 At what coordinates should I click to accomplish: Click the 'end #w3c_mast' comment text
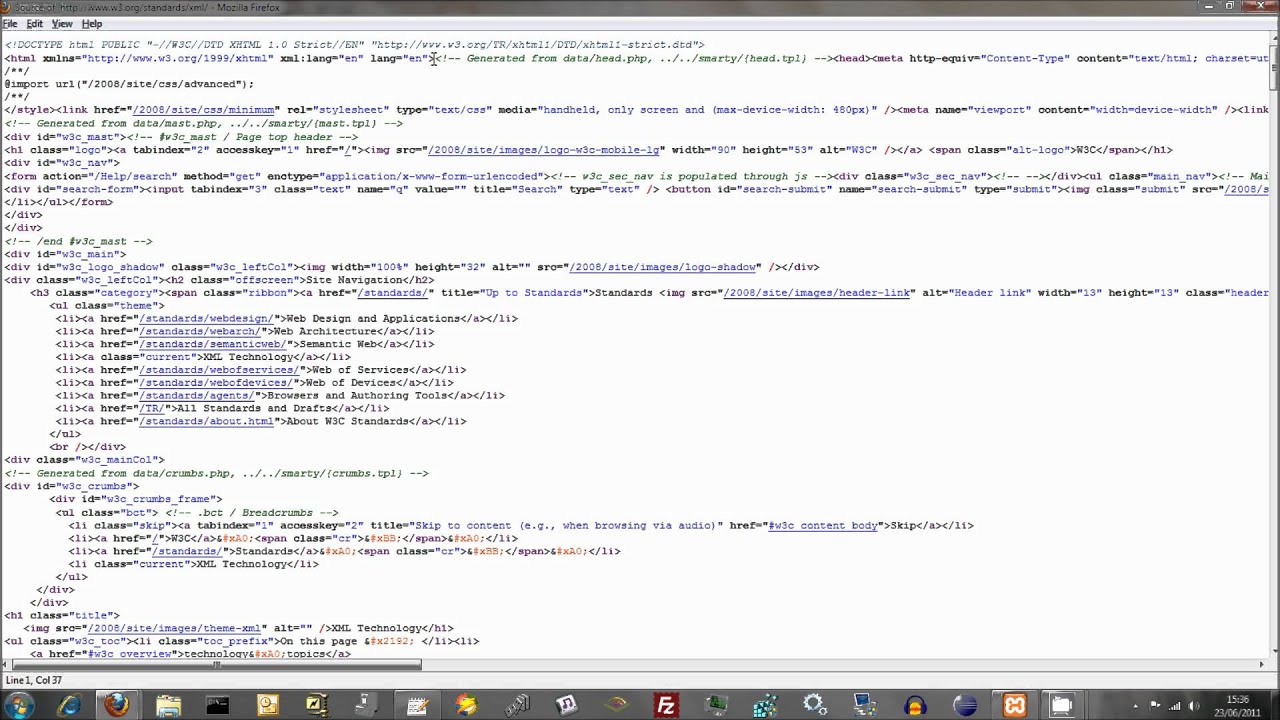pyautogui.click(x=78, y=241)
